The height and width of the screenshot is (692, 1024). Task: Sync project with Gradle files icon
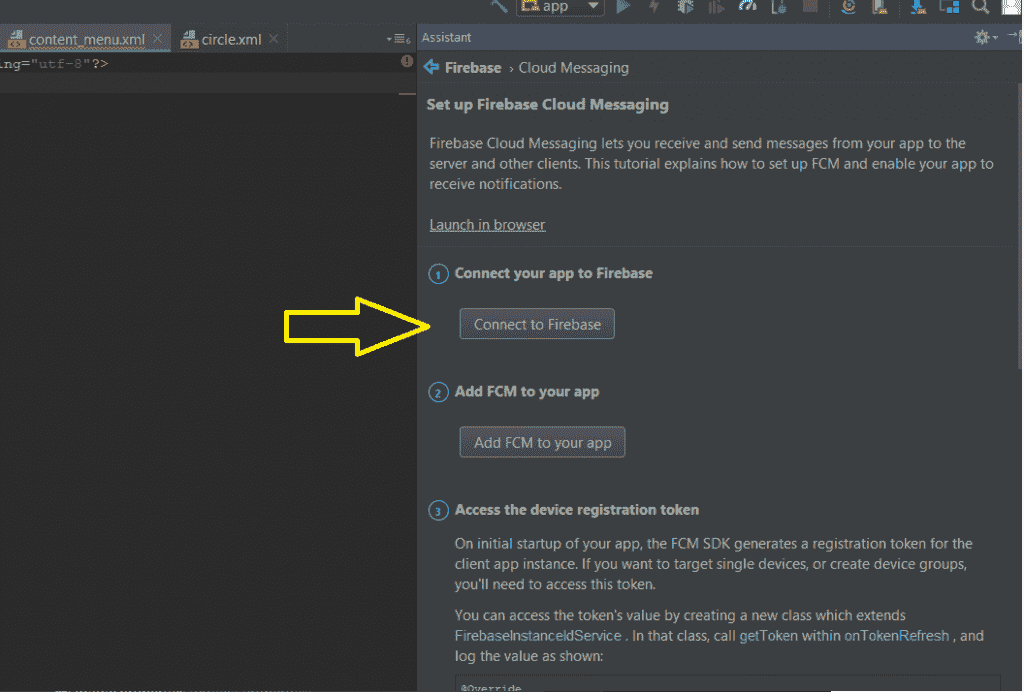coord(848,7)
